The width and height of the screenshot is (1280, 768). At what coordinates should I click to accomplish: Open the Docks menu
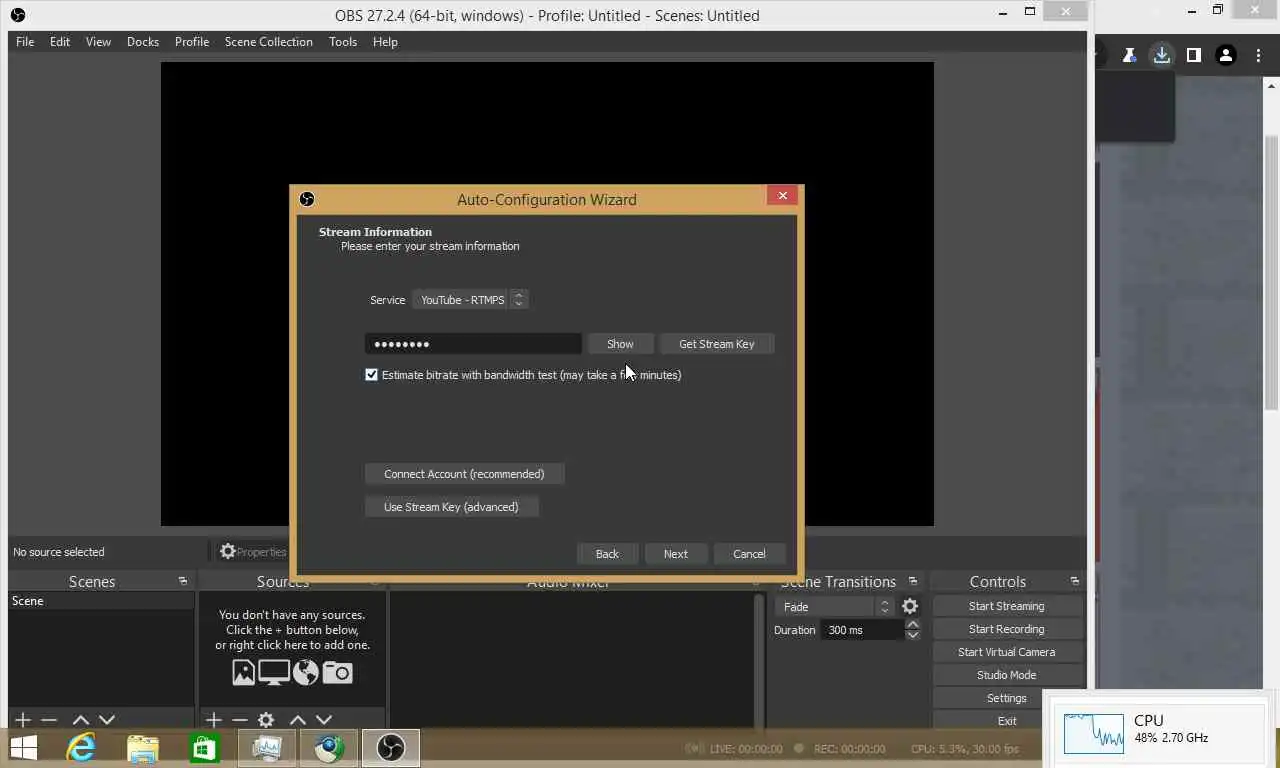pyautogui.click(x=143, y=42)
